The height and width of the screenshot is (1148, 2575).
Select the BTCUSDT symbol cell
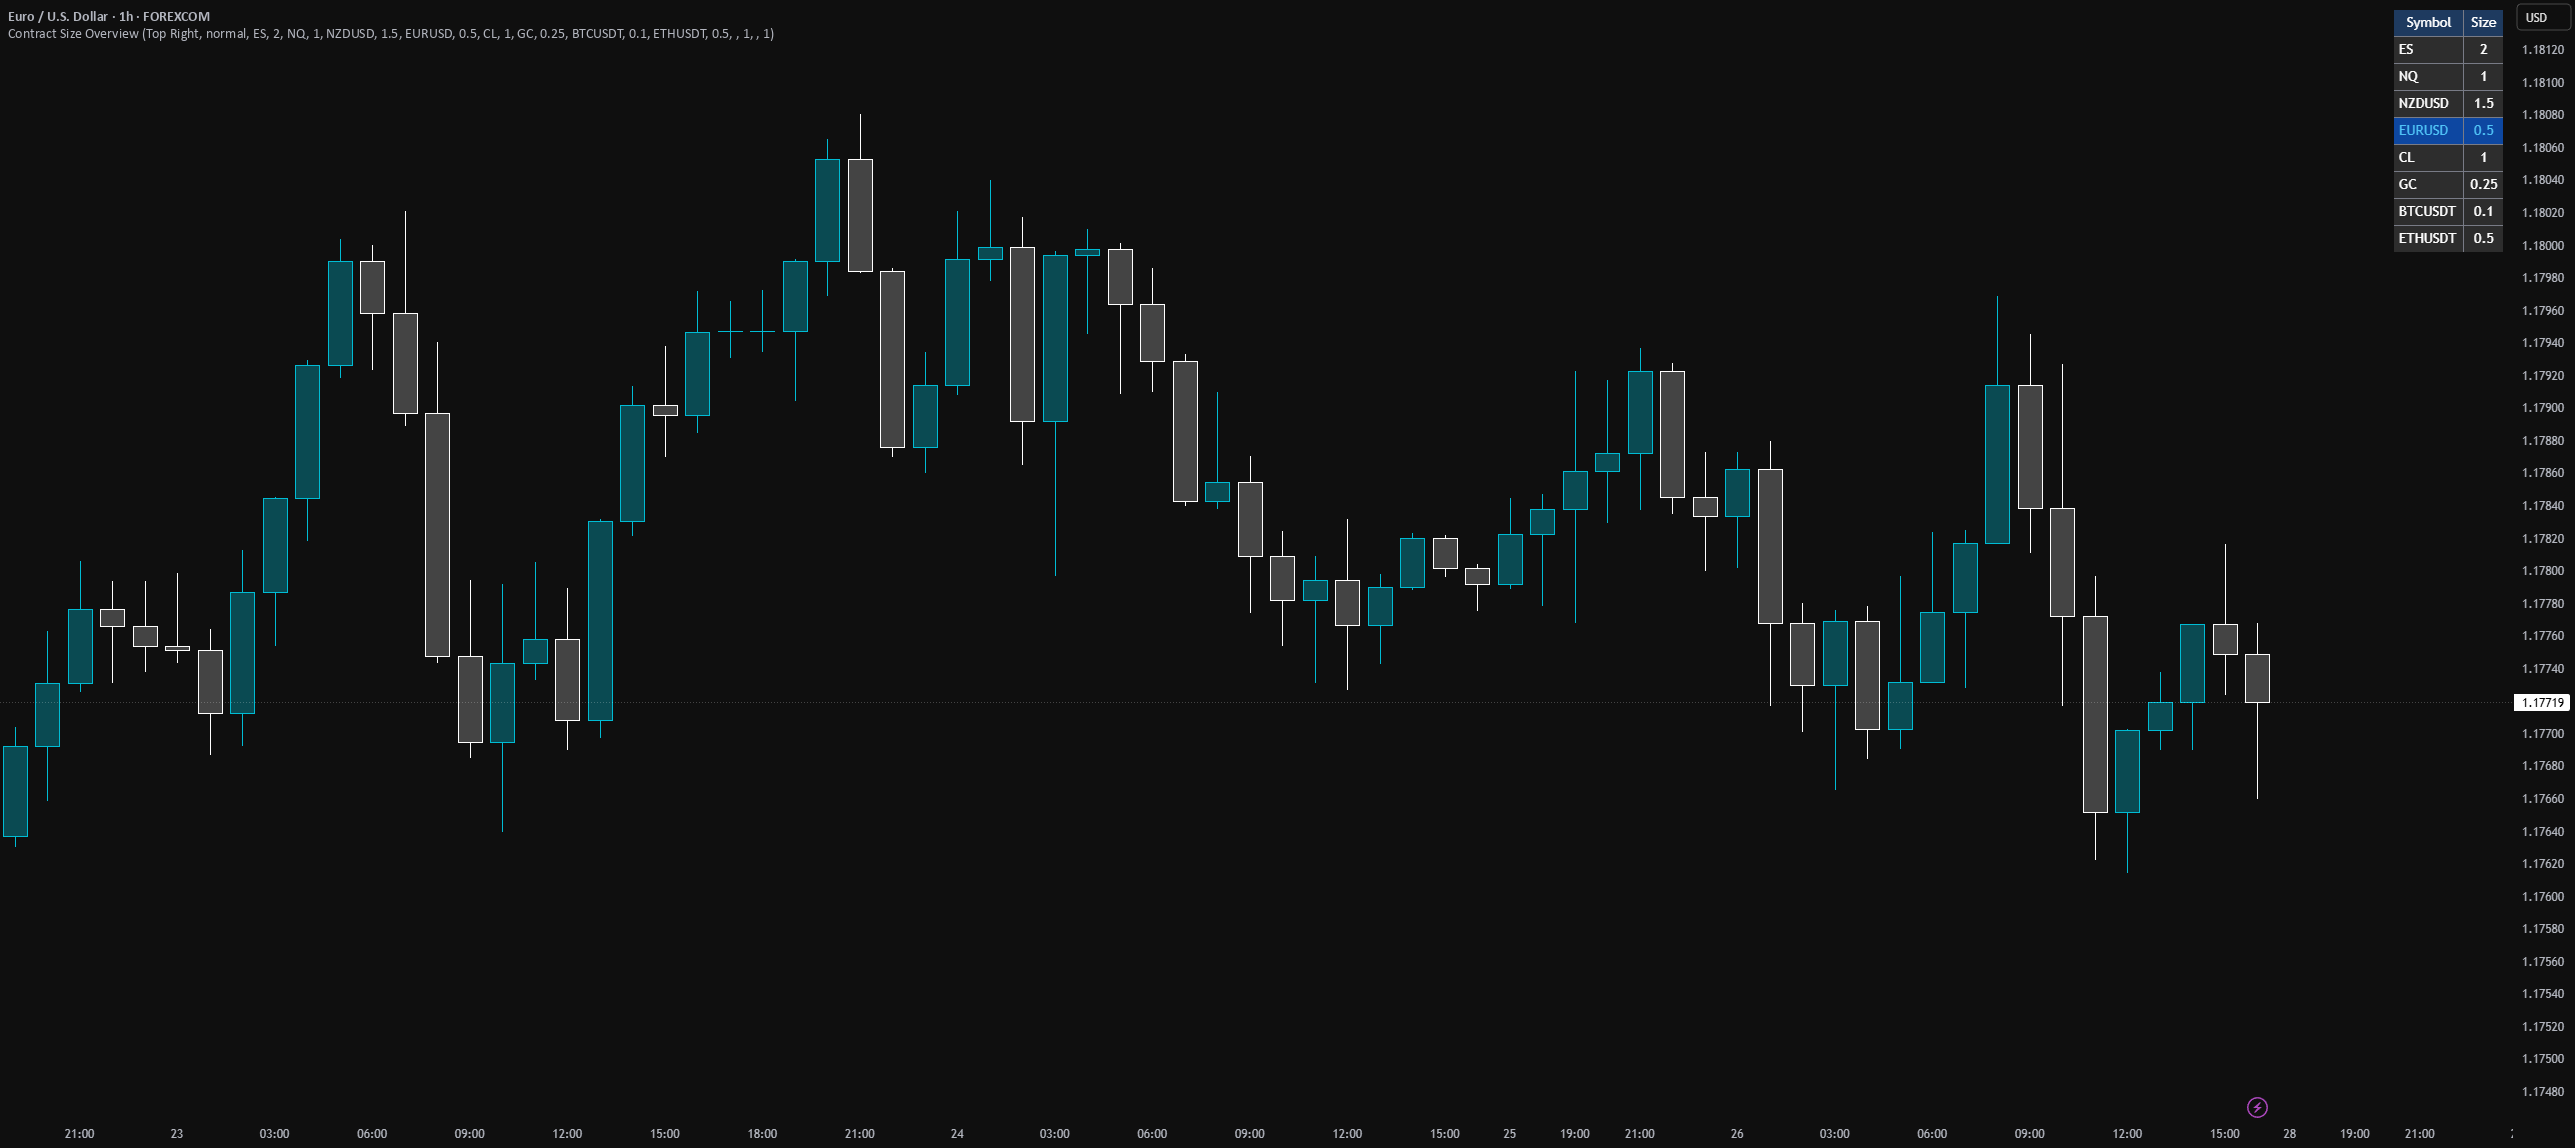pyautogui.click(x=2427, y=211)
